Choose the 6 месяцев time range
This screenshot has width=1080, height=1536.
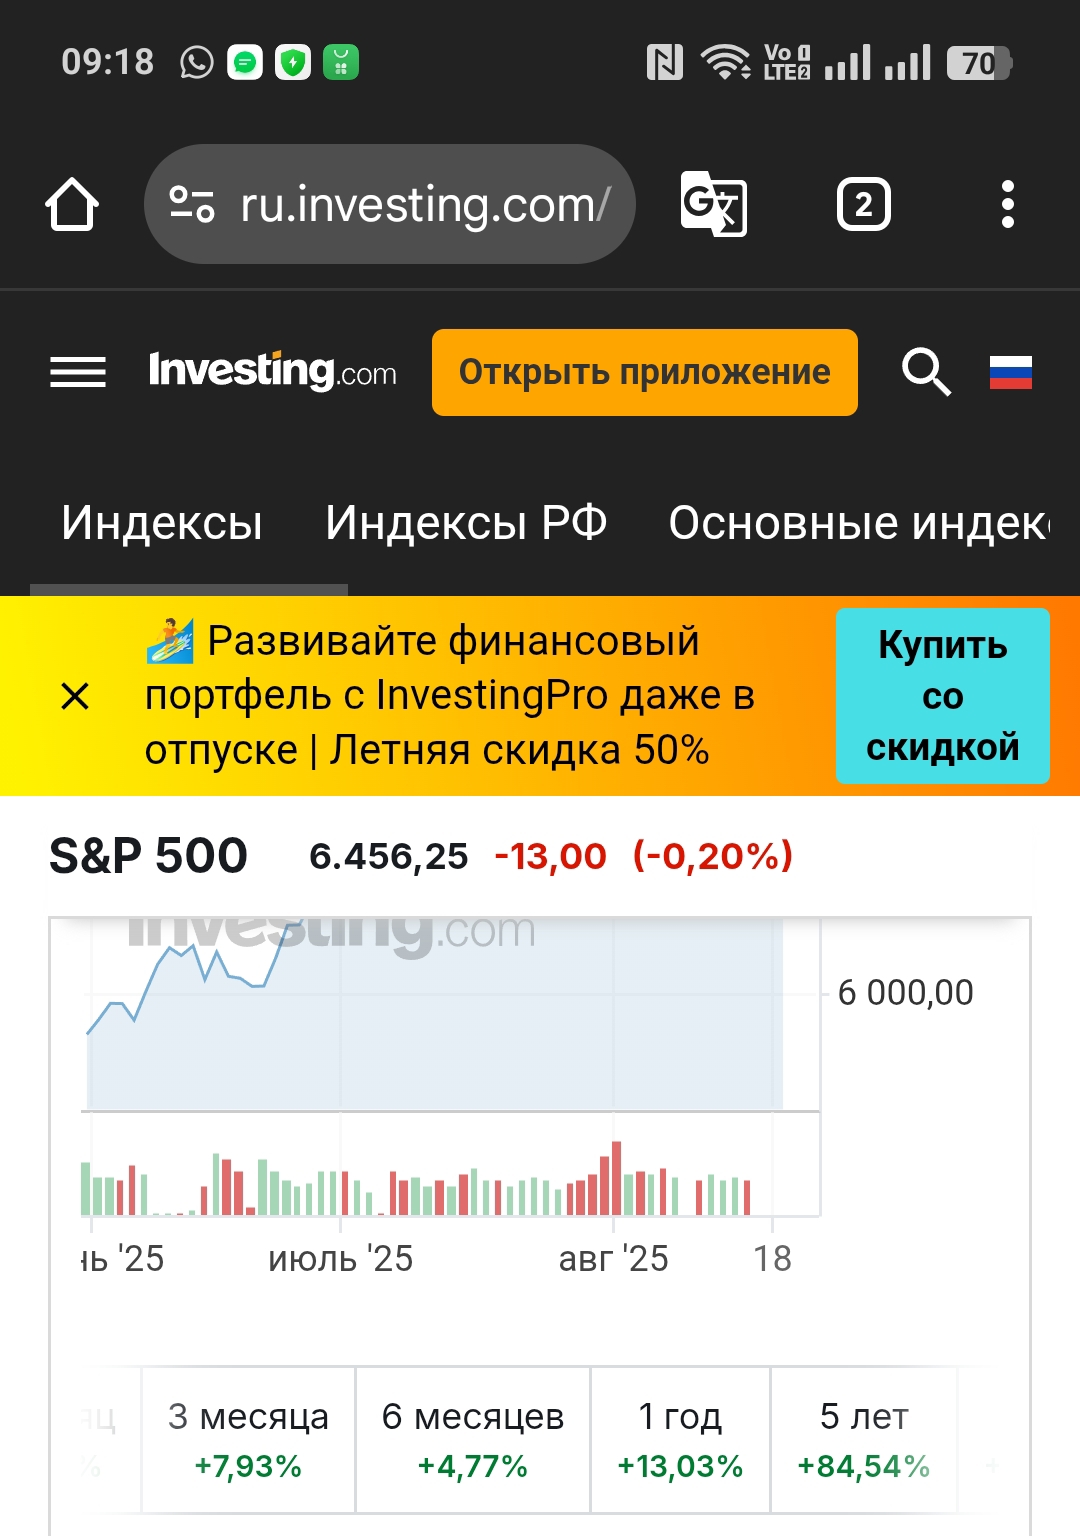coord(473,1440)
